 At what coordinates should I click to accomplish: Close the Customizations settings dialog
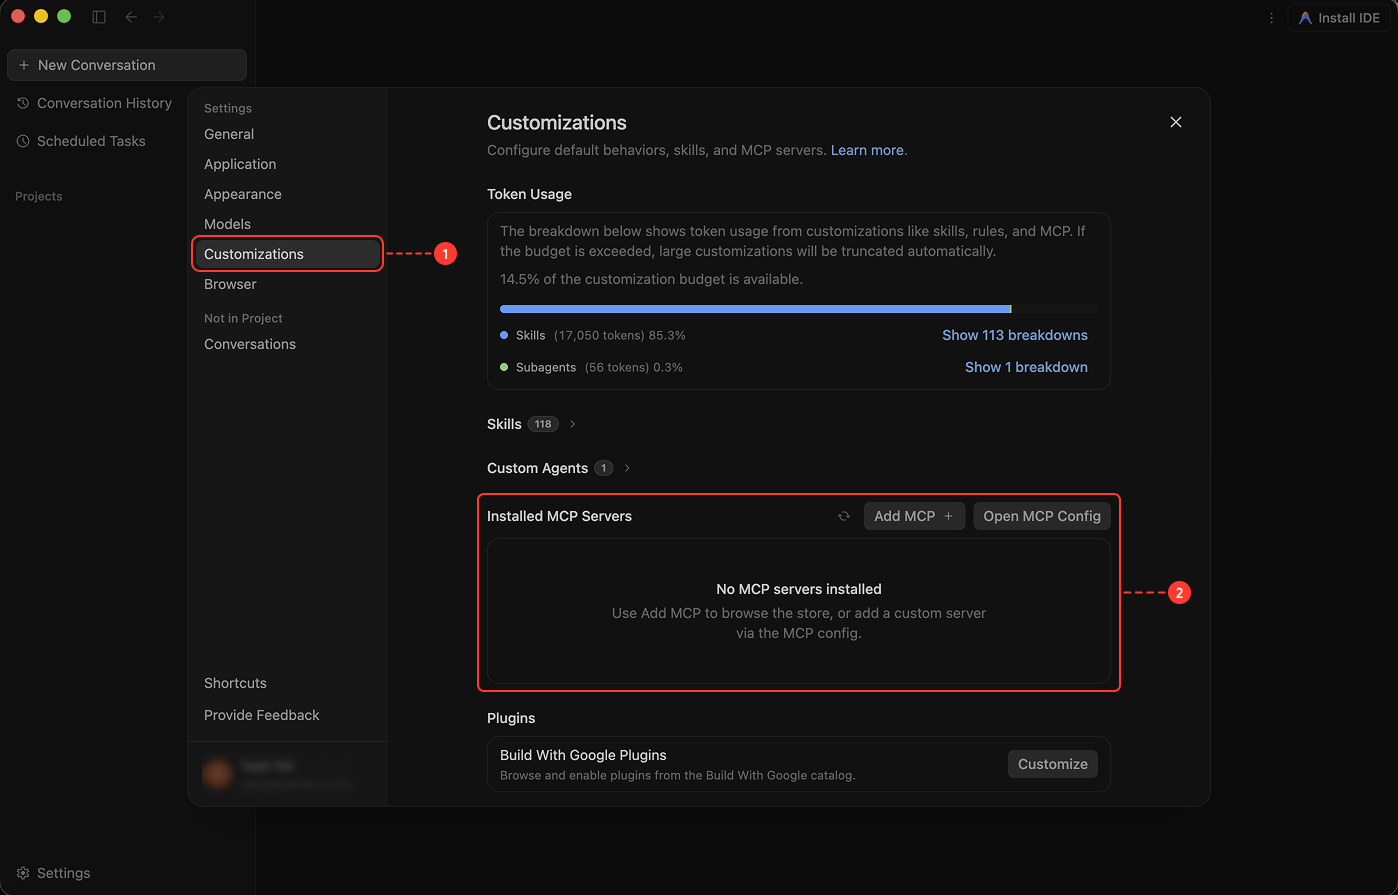[x=1176, y=122]
